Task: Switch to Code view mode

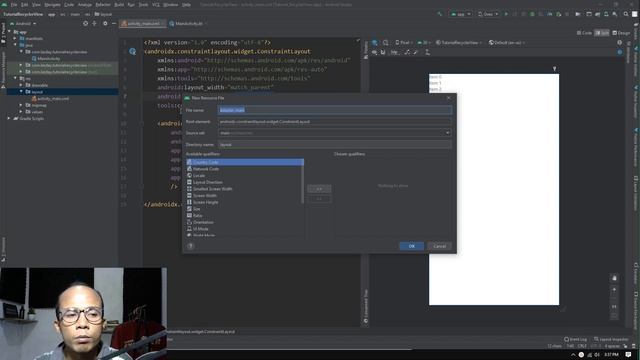Action: (584, 33)
